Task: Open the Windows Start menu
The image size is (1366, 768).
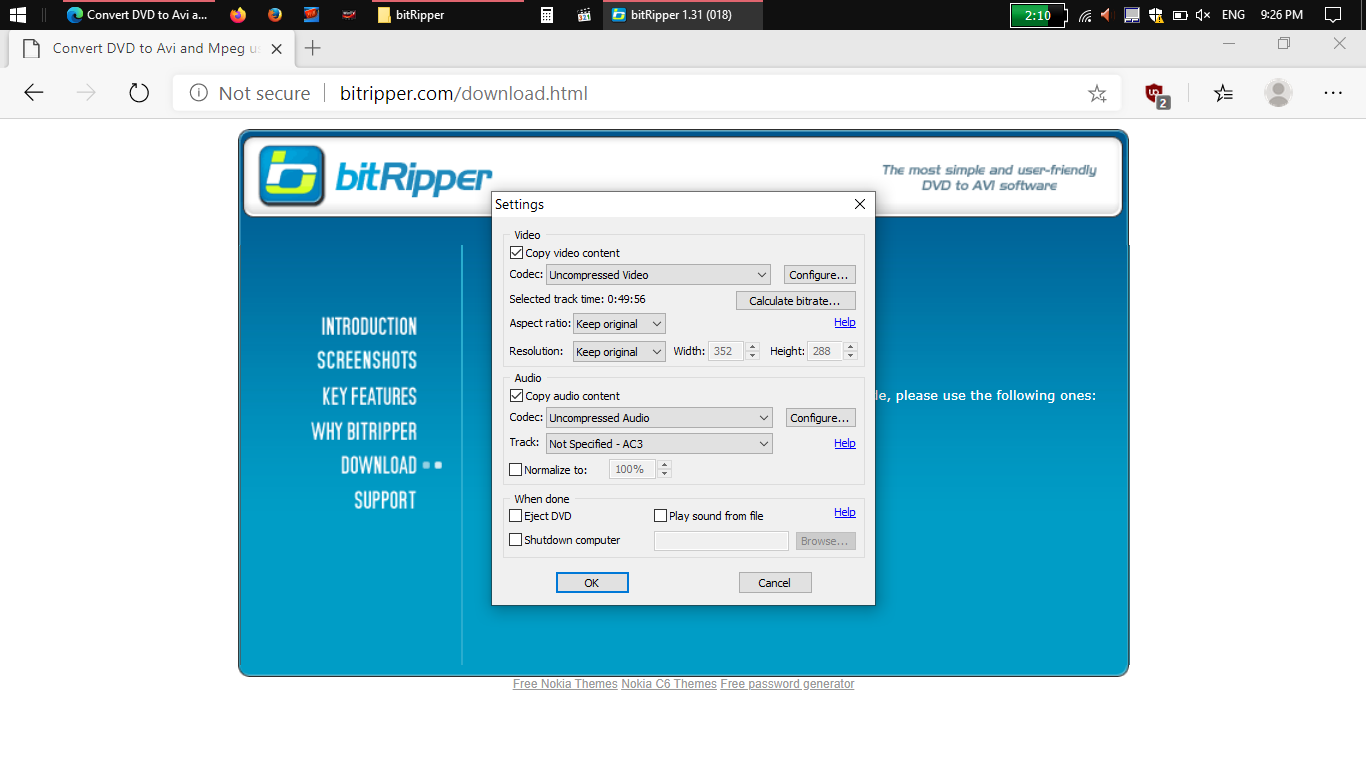Action: pyautogui.click(x=17, y=15)
